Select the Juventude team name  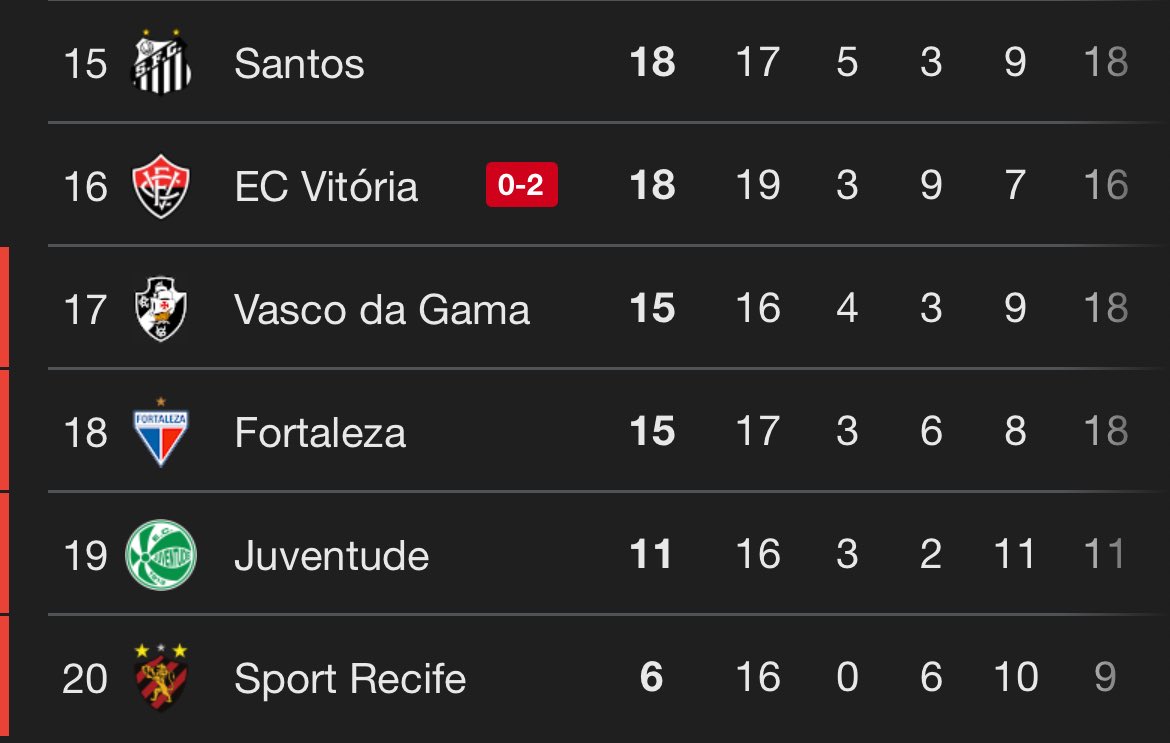332,556
